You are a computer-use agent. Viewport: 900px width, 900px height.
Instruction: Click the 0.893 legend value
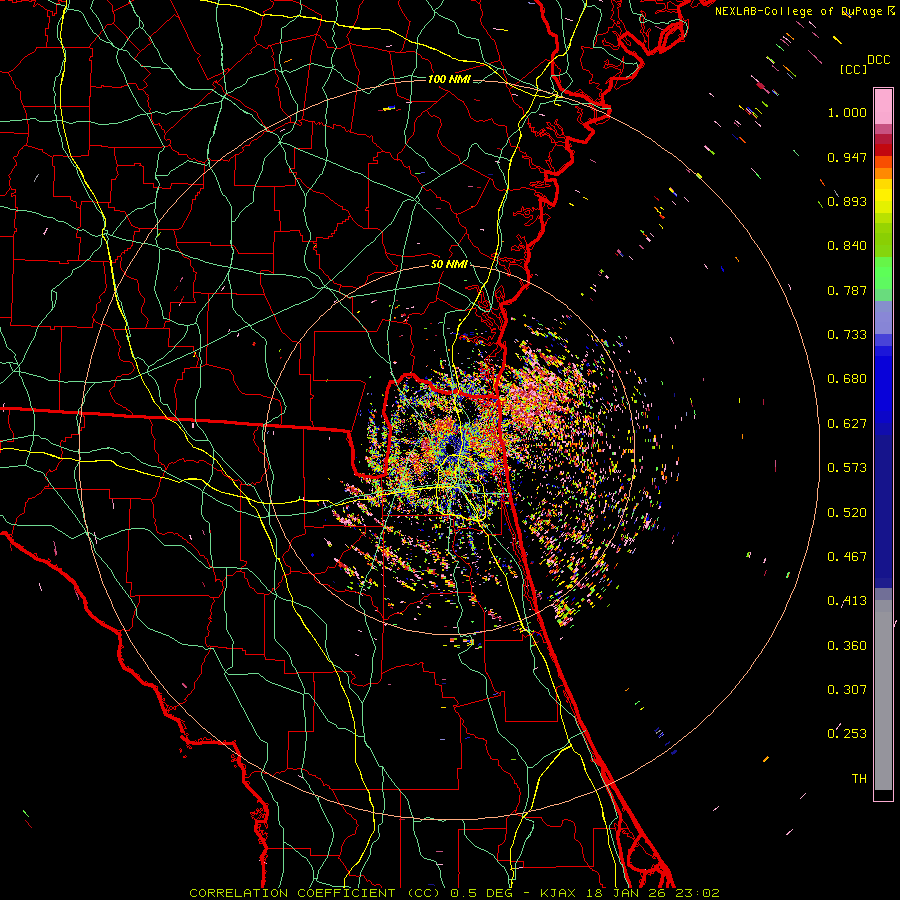point(847,201)
